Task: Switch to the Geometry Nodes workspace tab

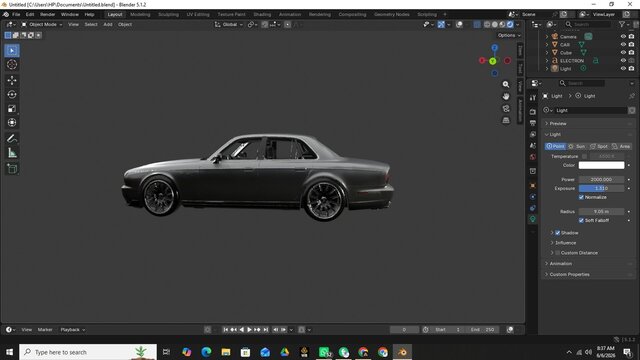Action: point(391,14)
